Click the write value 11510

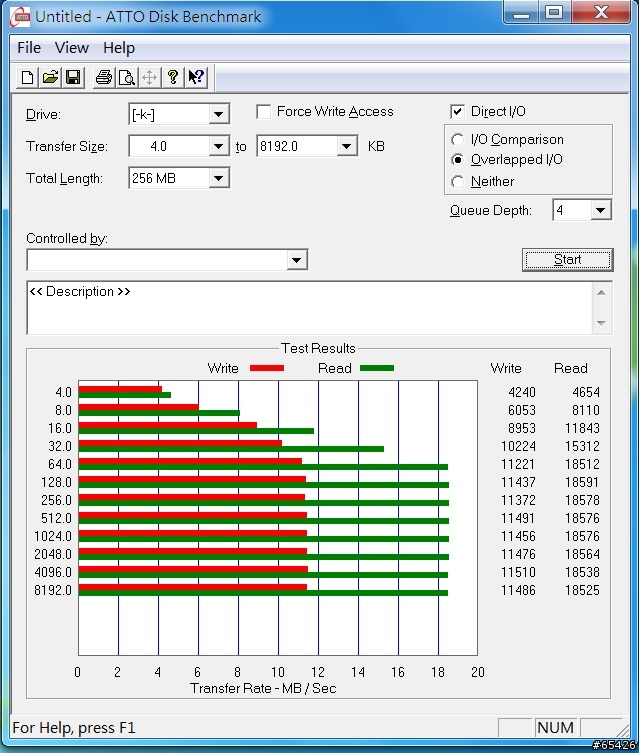(518, 572)
